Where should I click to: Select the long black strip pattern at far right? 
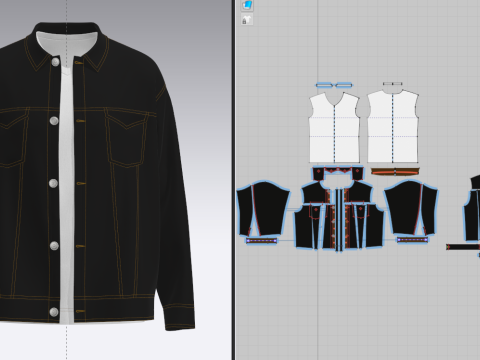463,247
